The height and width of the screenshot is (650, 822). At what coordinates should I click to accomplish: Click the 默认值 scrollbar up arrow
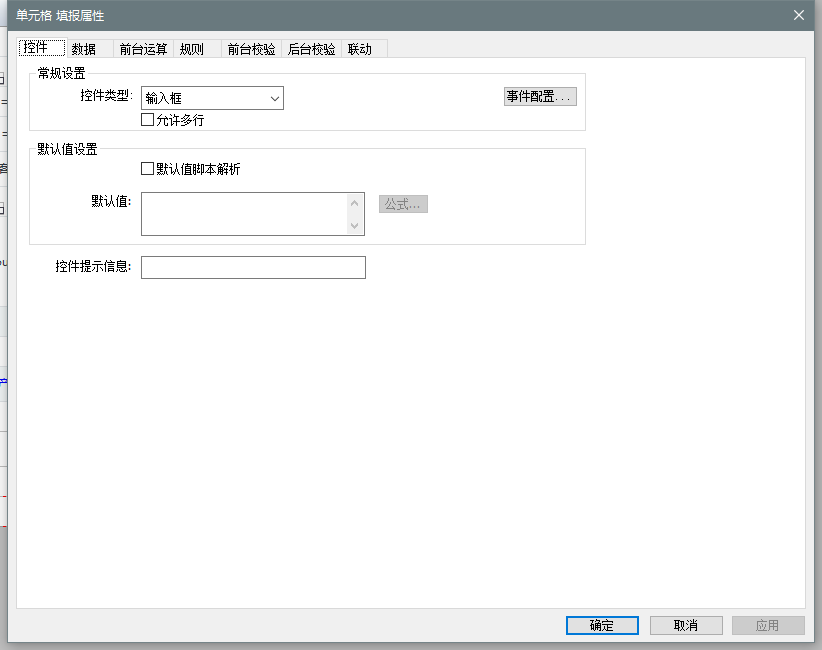[354, 202]
